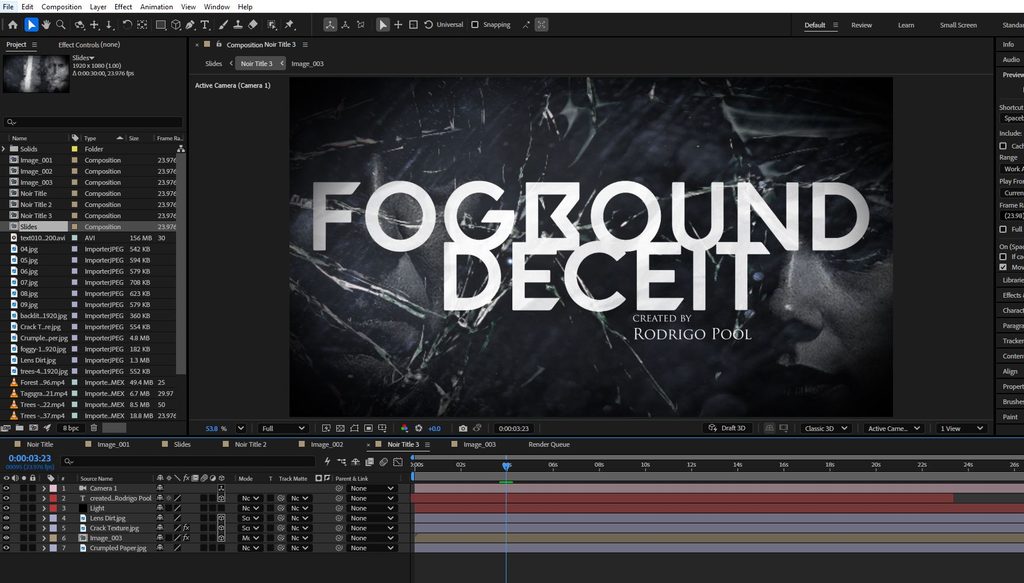Click the Draft 3D button
The width and height of the screenshot is (1024, 583).
tap(727, 428)
